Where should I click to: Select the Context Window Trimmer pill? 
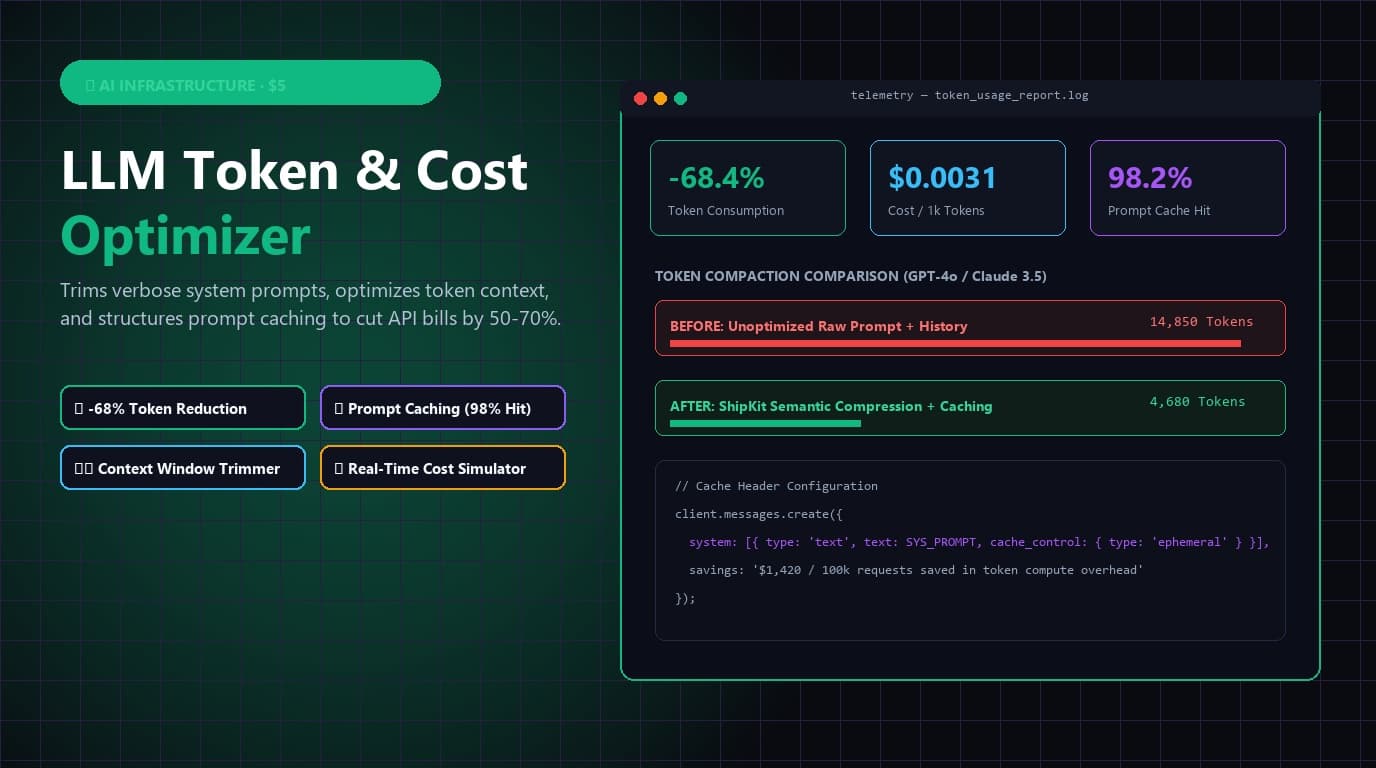point(183,468)
